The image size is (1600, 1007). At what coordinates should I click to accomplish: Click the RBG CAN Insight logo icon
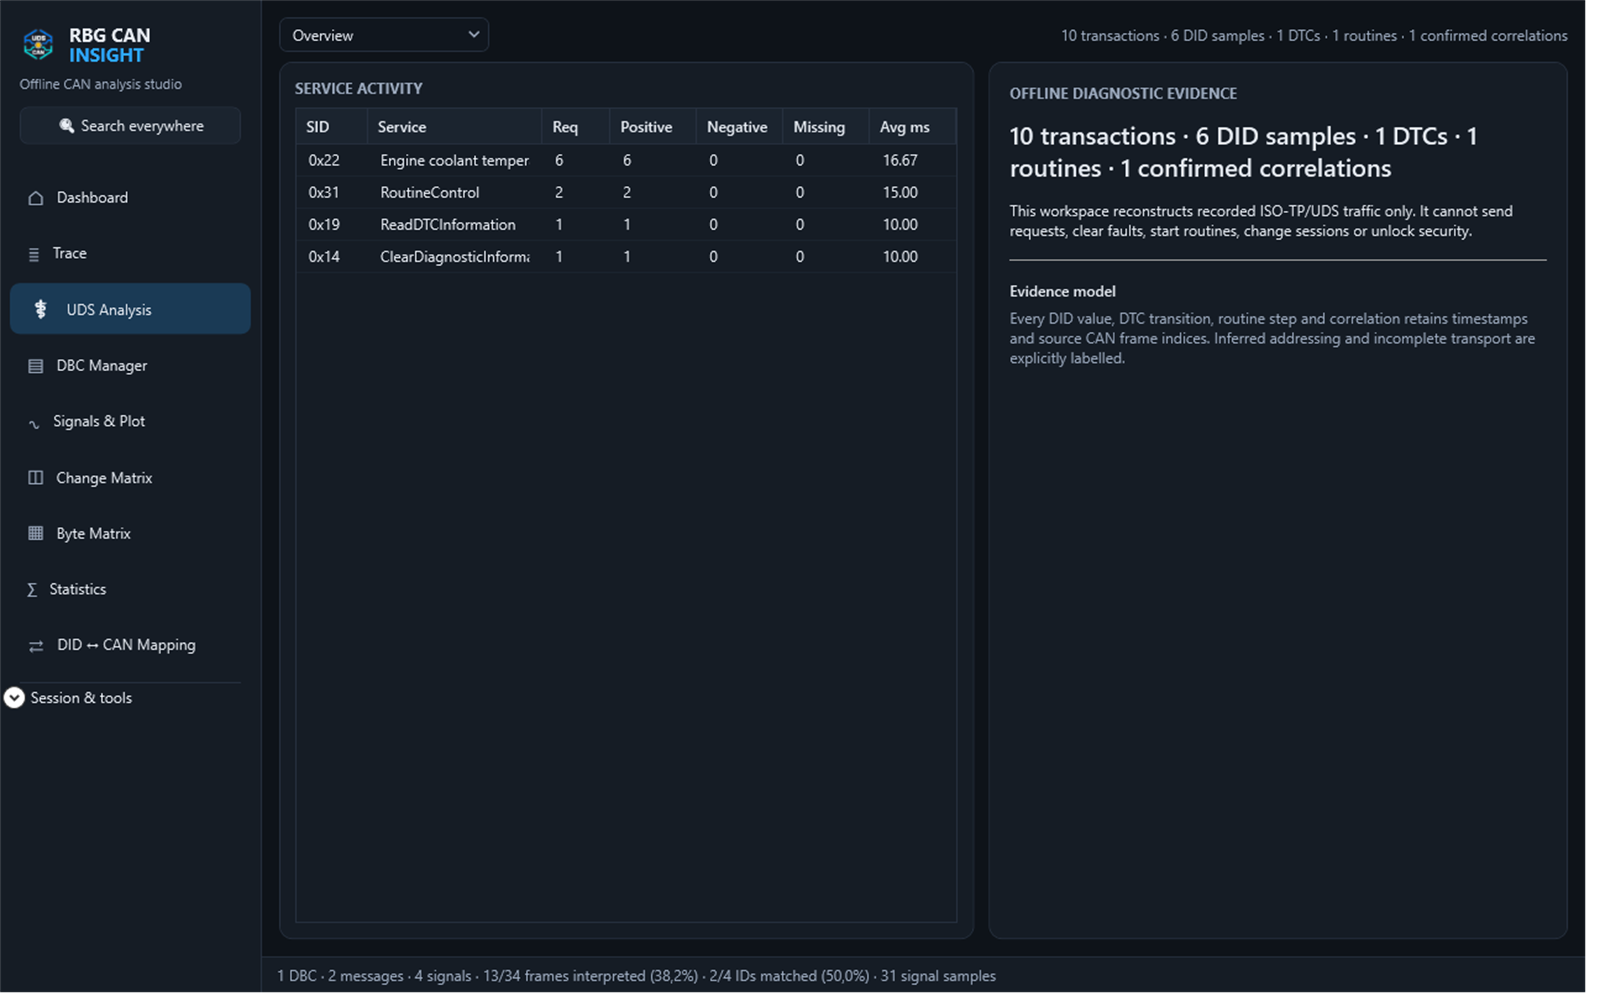click(x=38, y=45)
